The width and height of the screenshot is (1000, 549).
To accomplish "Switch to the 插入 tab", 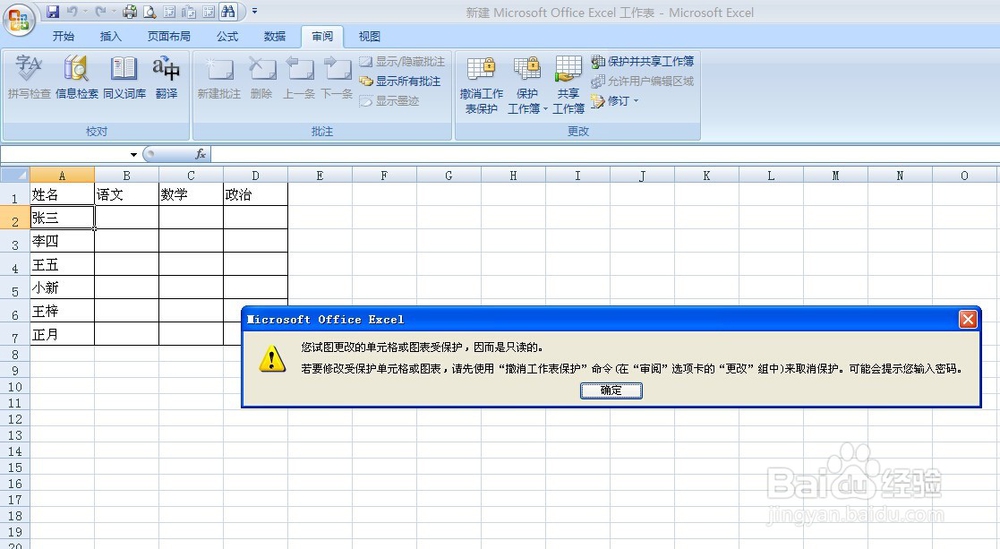I will 110,36.
